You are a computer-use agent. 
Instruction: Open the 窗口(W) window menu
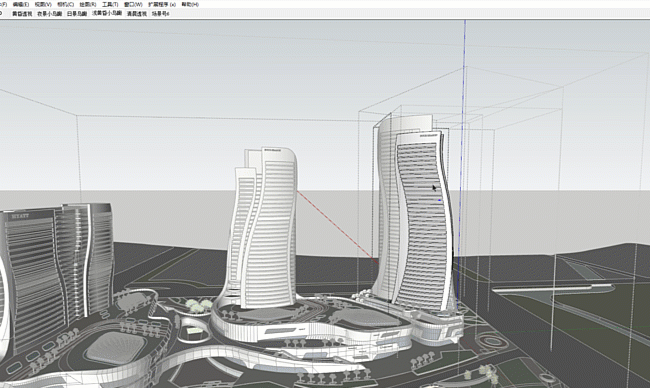click(133, 4)
